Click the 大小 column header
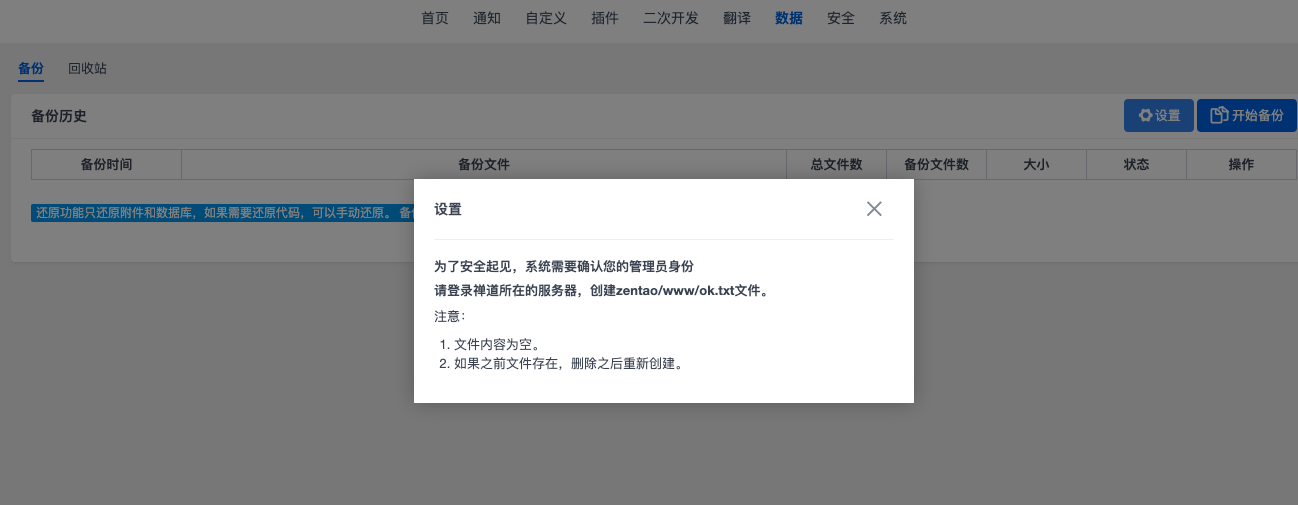The width and height of the screenshot is (1298, 505). 1036,165
